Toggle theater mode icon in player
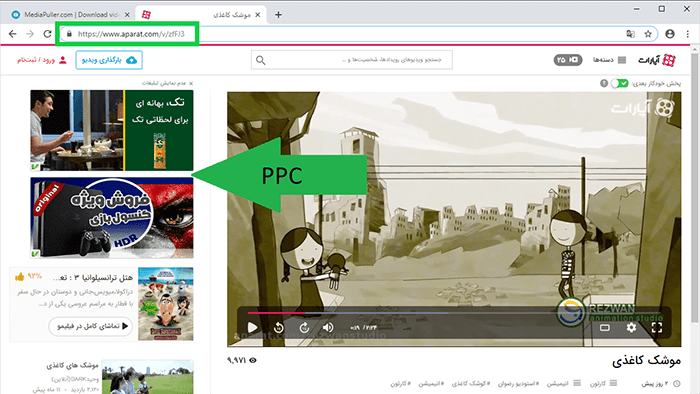Screen dimensions: 700x394 [x=604, y=328]
